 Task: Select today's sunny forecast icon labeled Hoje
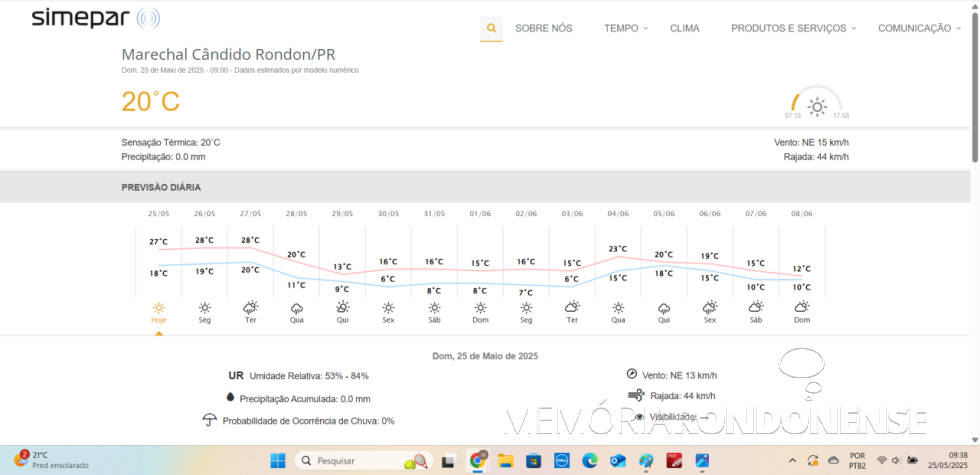[158, 308]
